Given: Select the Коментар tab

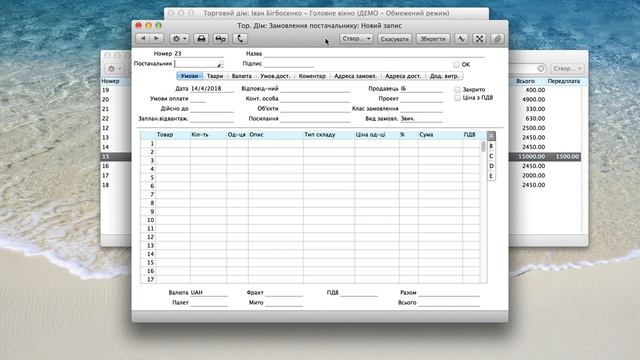Looking at the screenshot, I should point(312,76).
